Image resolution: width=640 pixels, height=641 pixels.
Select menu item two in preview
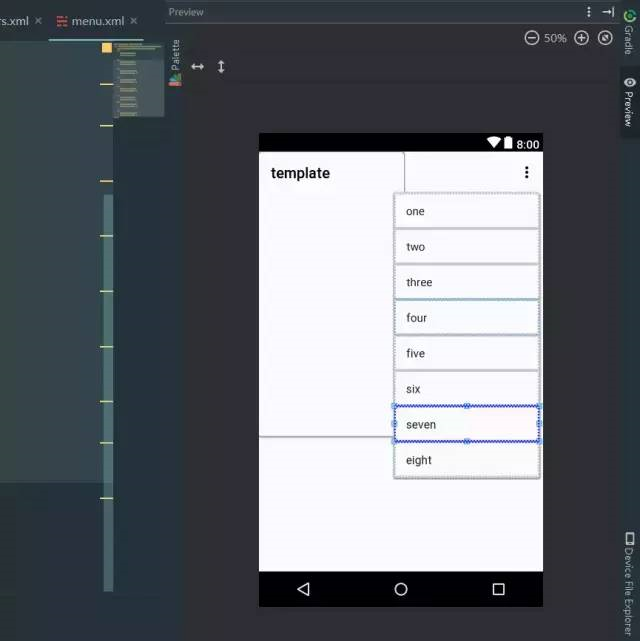(x=466, y=247)
